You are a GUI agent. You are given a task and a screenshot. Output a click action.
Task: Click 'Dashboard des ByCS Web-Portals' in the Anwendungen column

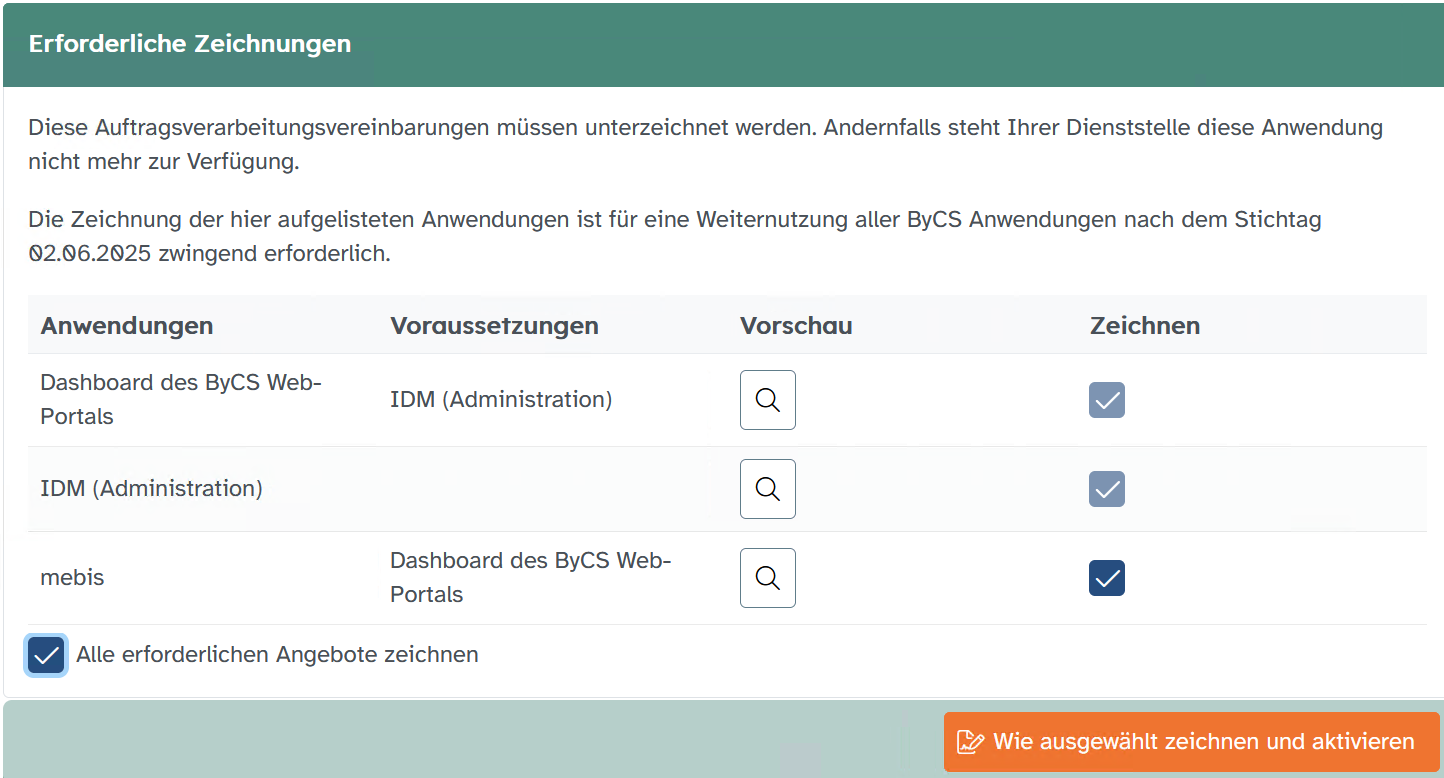(x=180, y=399)
